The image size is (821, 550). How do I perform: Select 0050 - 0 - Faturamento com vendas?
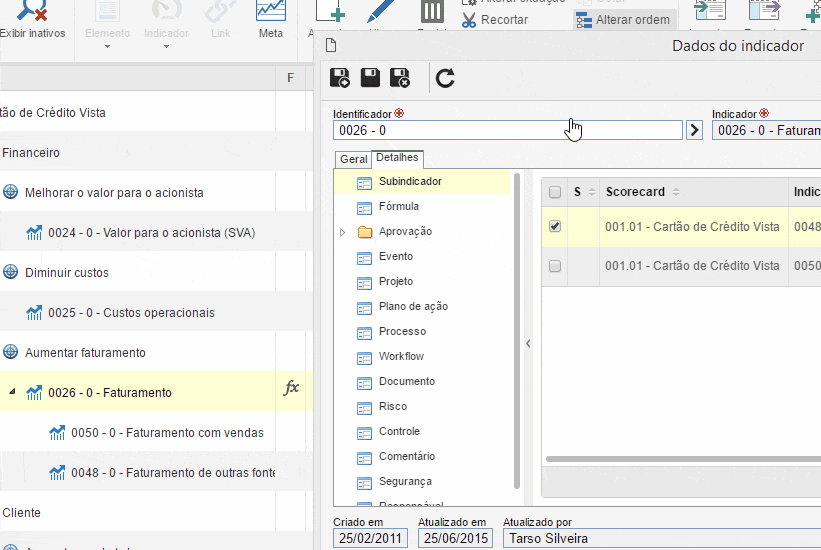(168, 433)
